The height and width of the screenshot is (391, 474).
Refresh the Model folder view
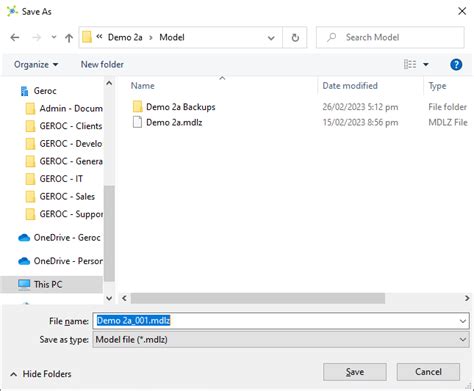(x=295, y=38)
